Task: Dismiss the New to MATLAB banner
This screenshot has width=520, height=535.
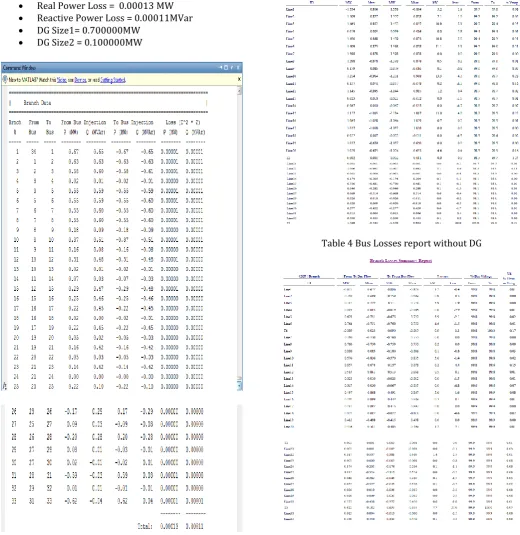Action: pos(239,79)
